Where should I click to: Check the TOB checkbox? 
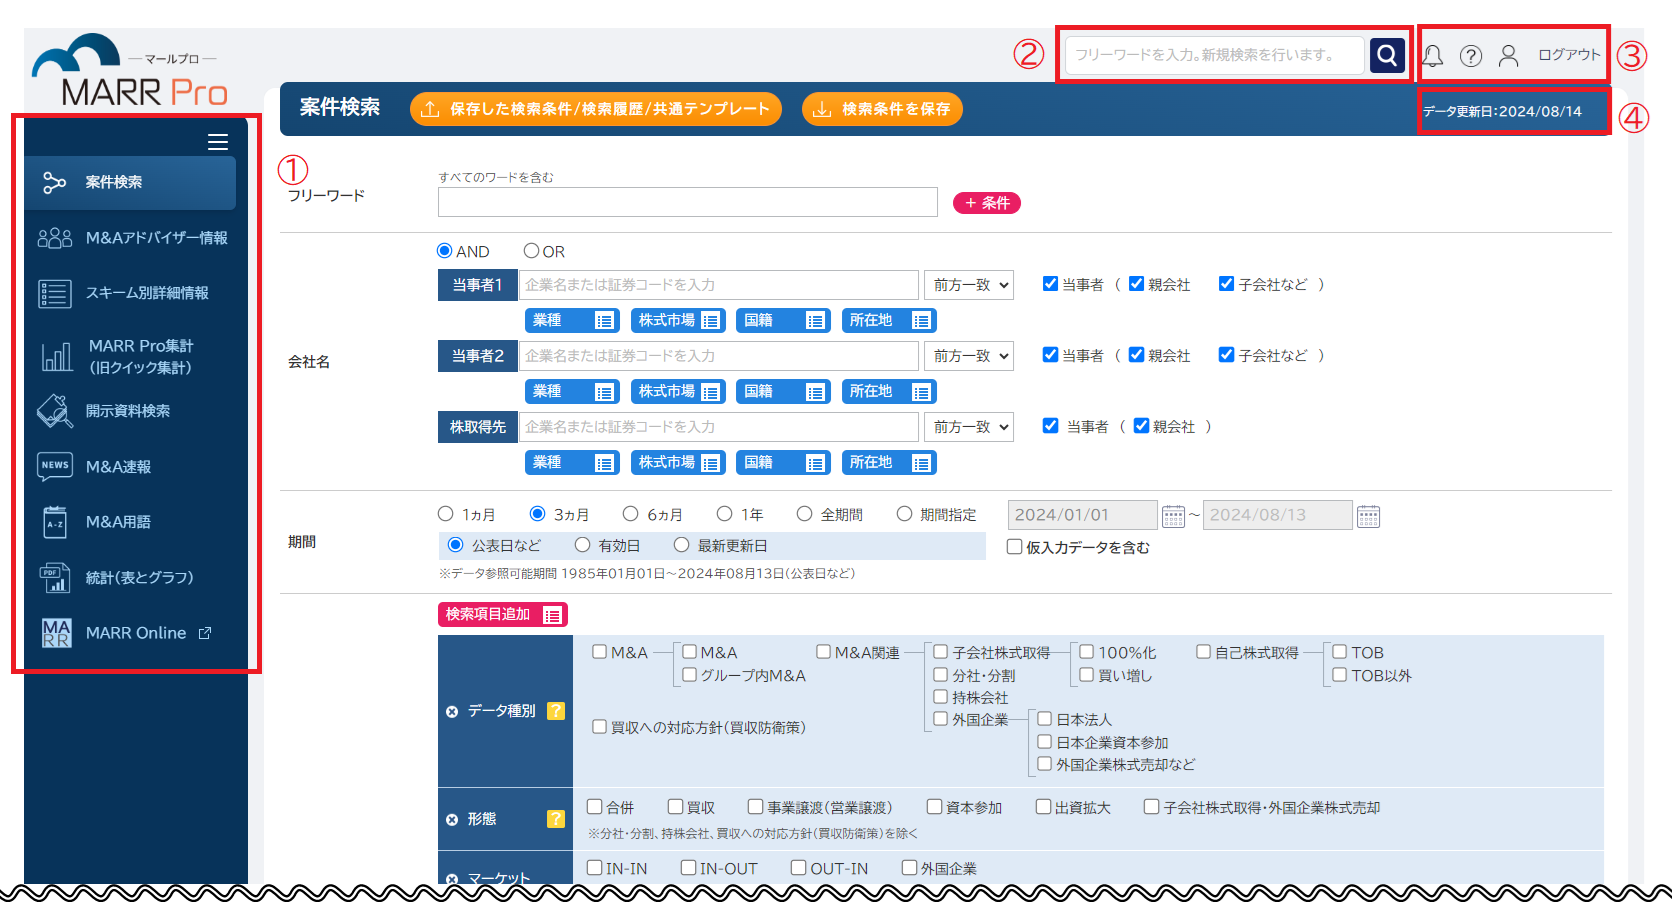tap(1340, 652)
